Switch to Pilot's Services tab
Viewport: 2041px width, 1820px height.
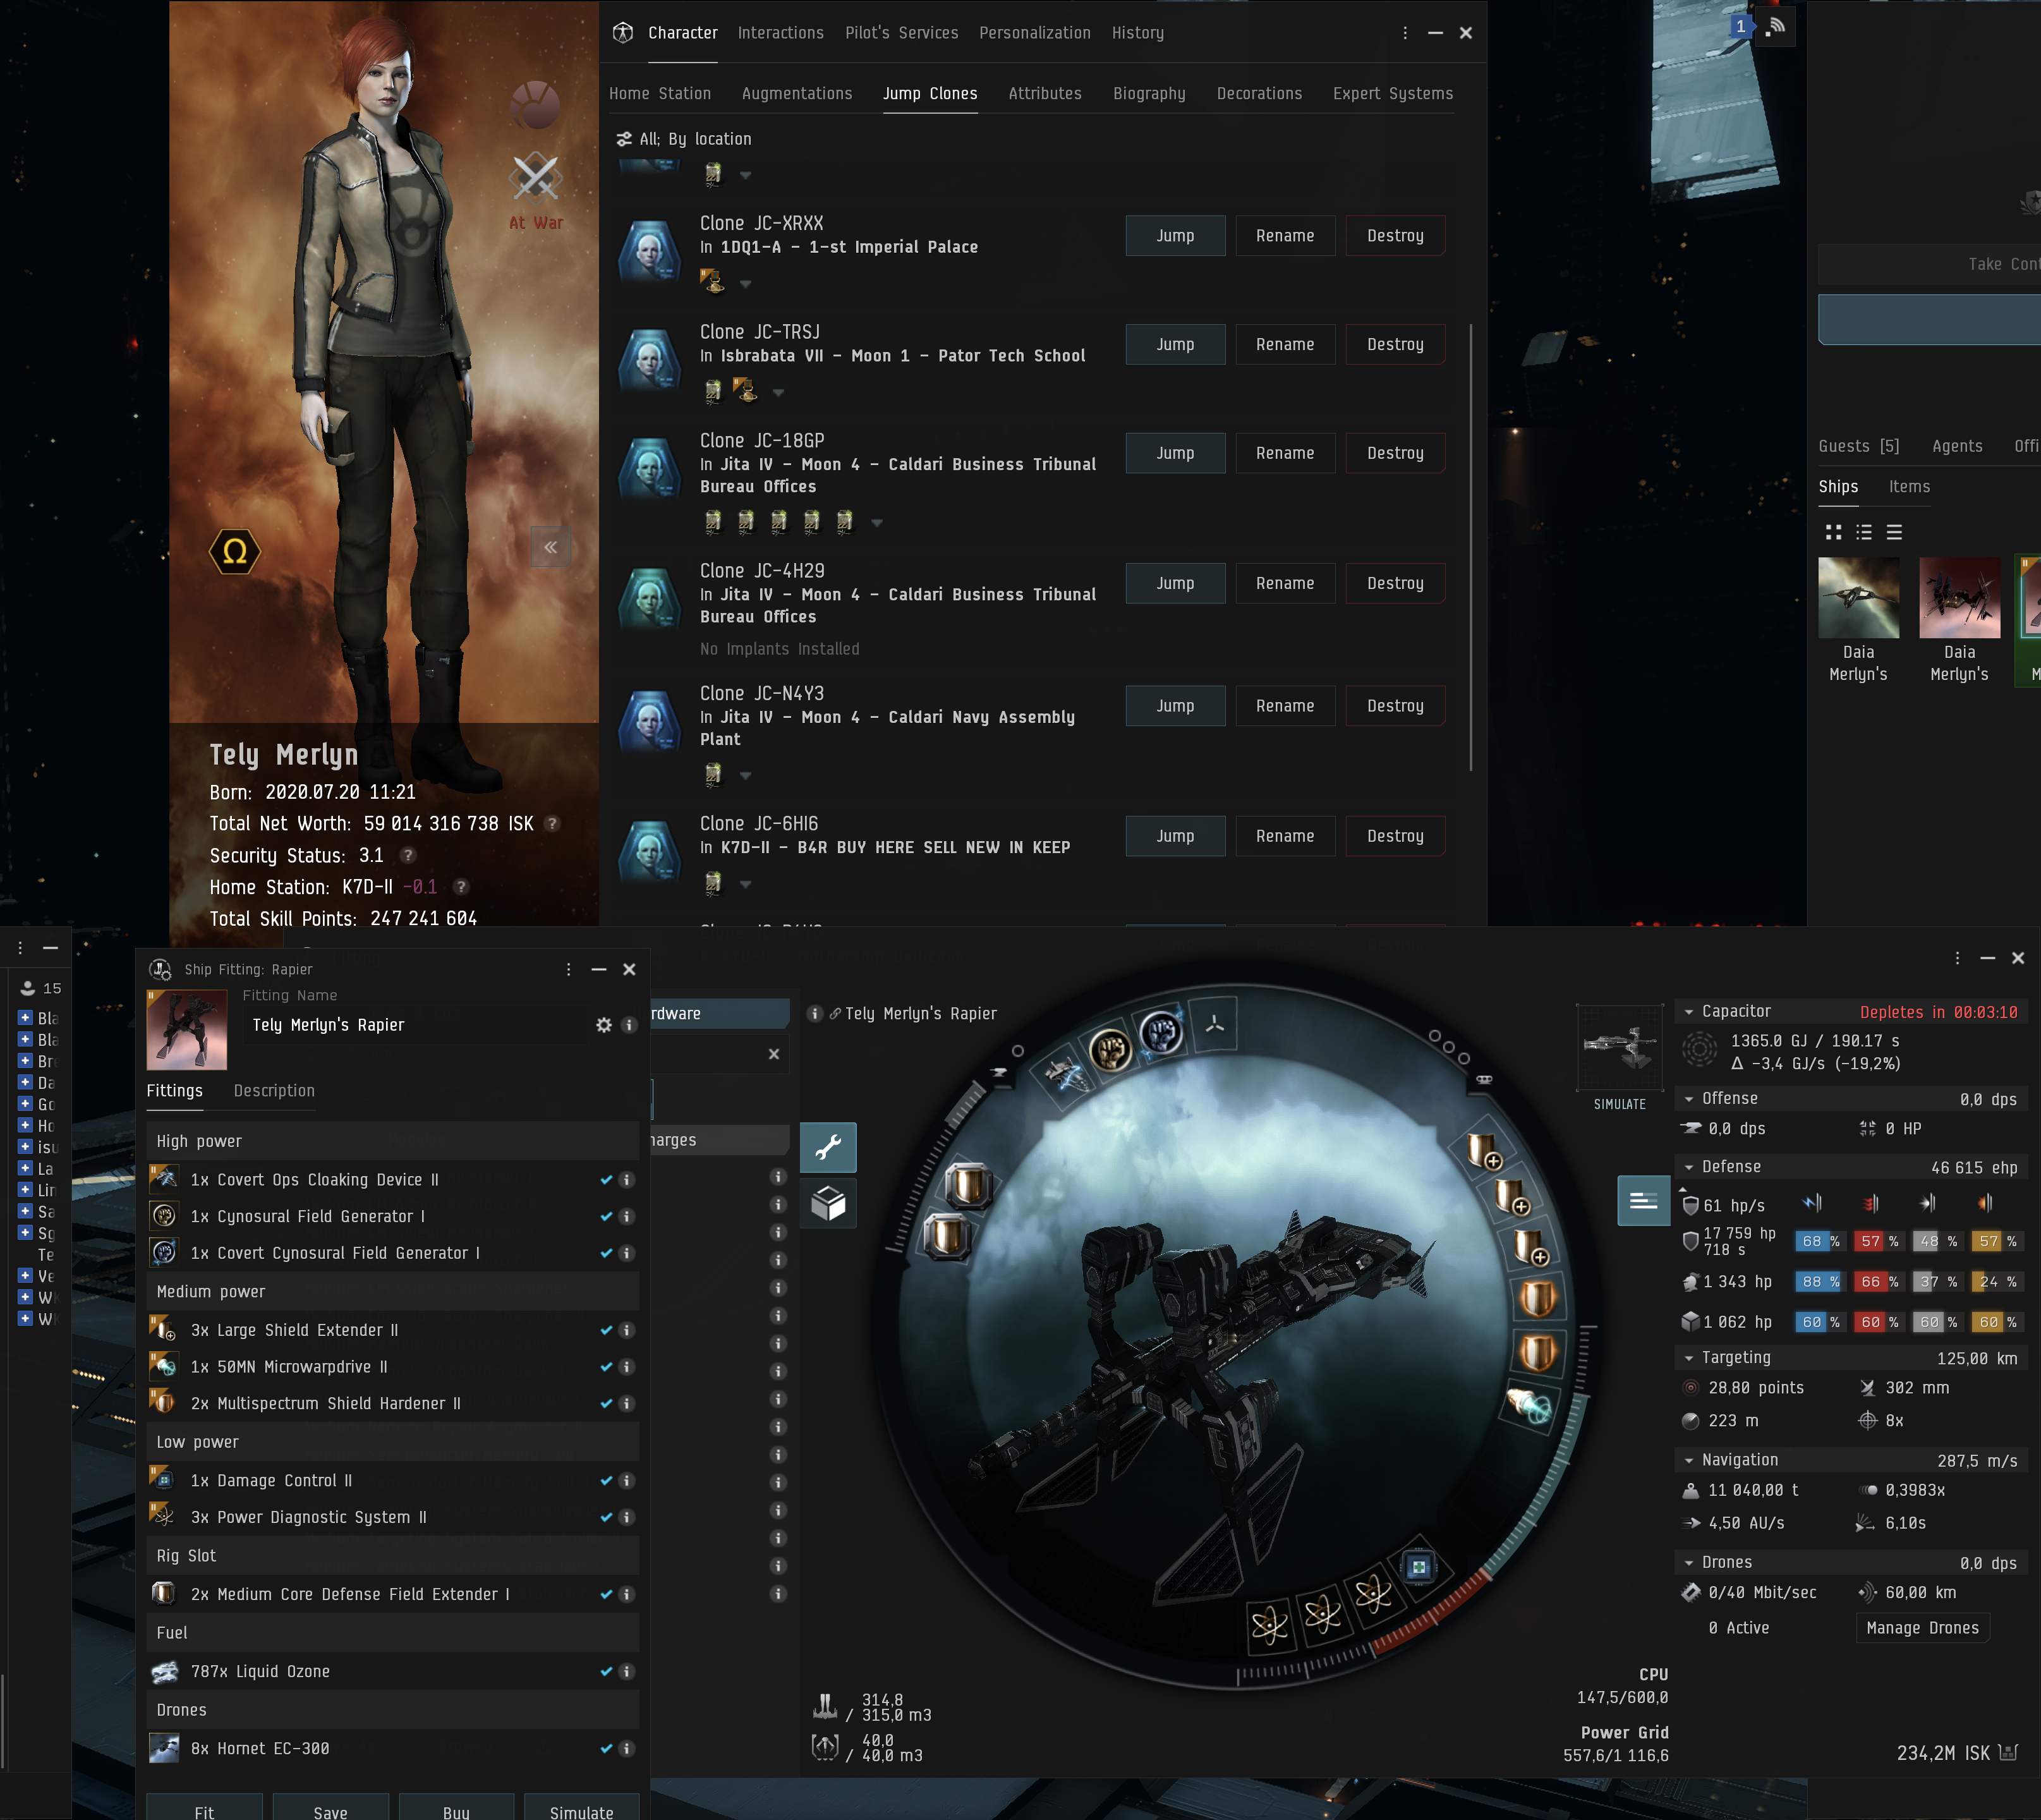[901, 33]
